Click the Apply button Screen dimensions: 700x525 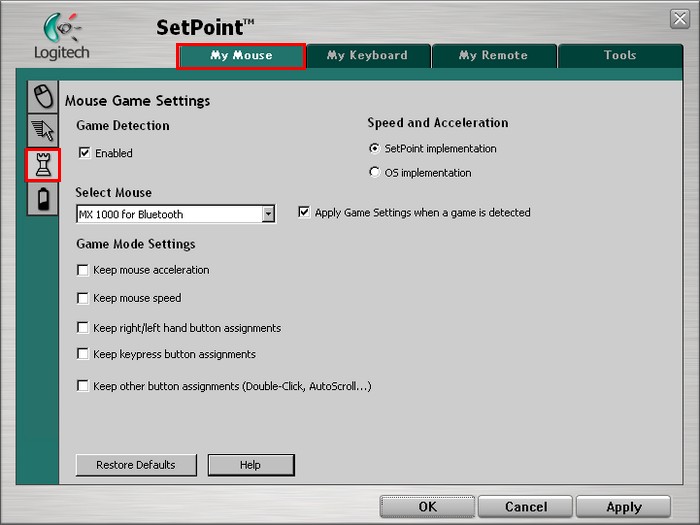pos(624,507)
